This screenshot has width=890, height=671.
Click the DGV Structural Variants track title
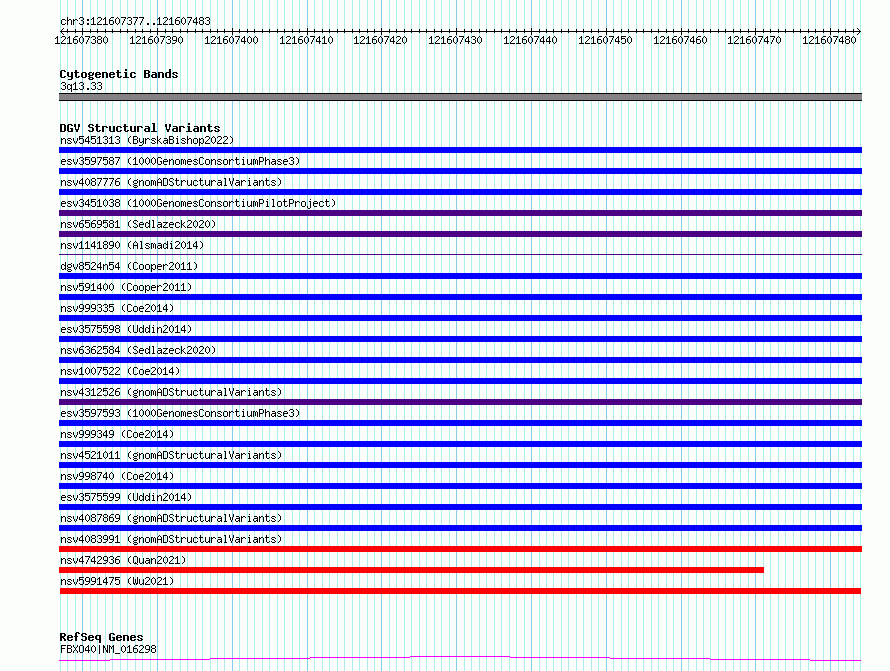[x=140, y=128]
